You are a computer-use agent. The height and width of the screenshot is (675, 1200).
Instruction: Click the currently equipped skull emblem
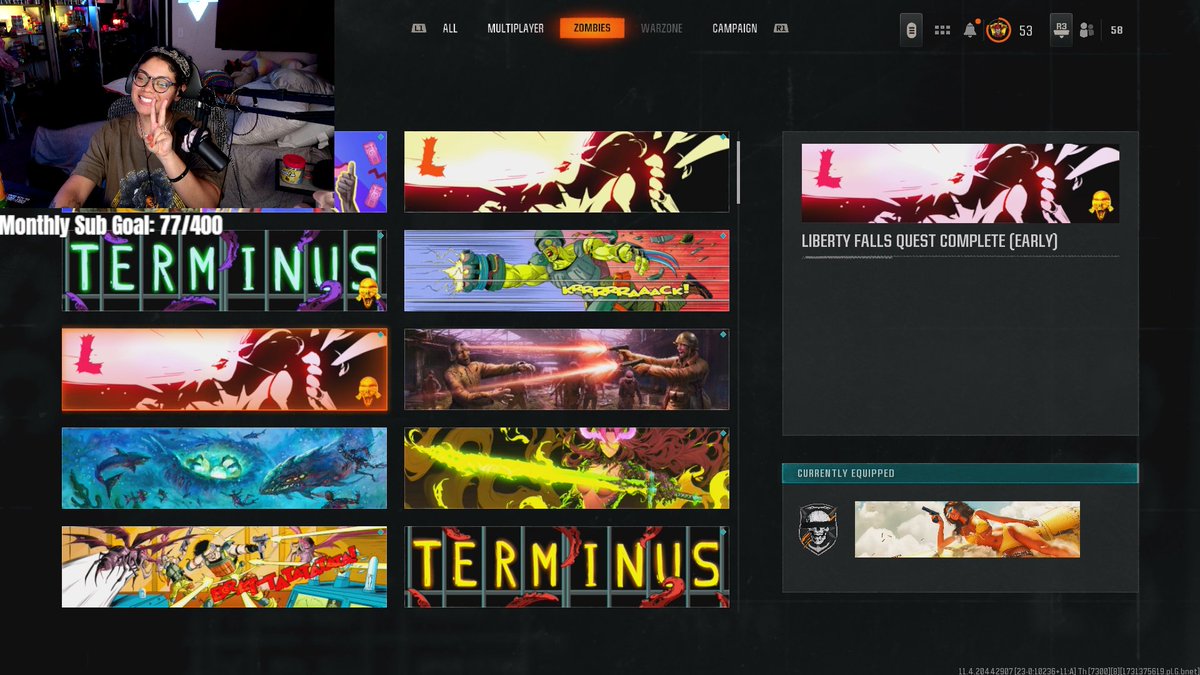(x=817, y=528)
